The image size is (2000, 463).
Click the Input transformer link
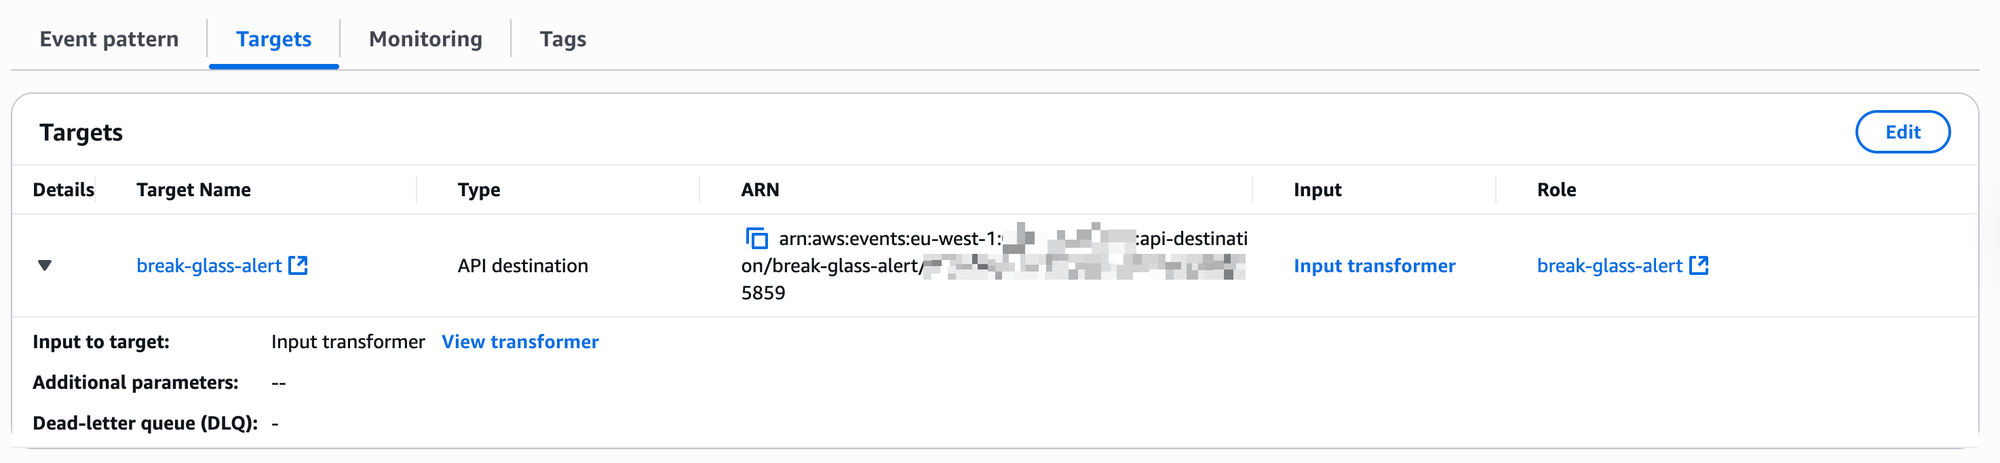[x=1374, y=266]
